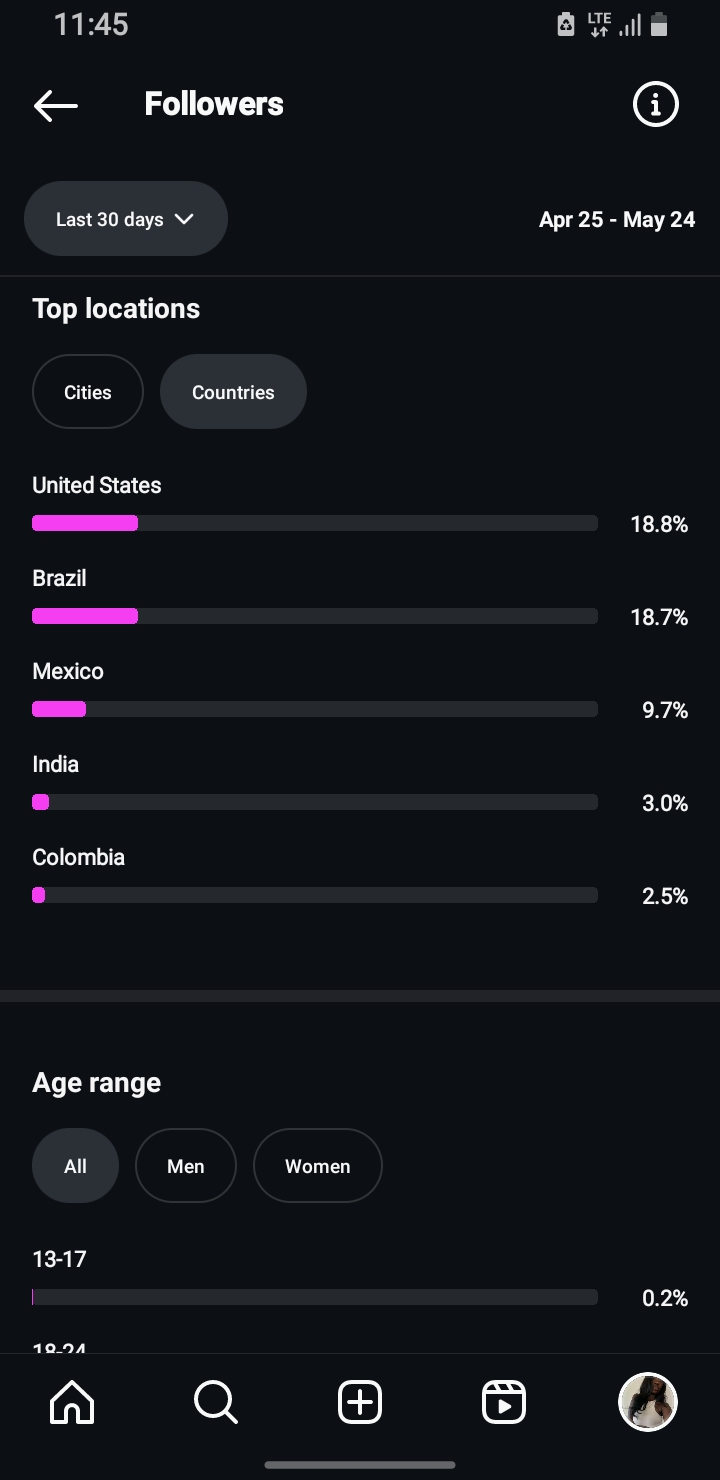Open the Search magnifier icon
Viewport: 720px width, 1480px height.
216,1402
